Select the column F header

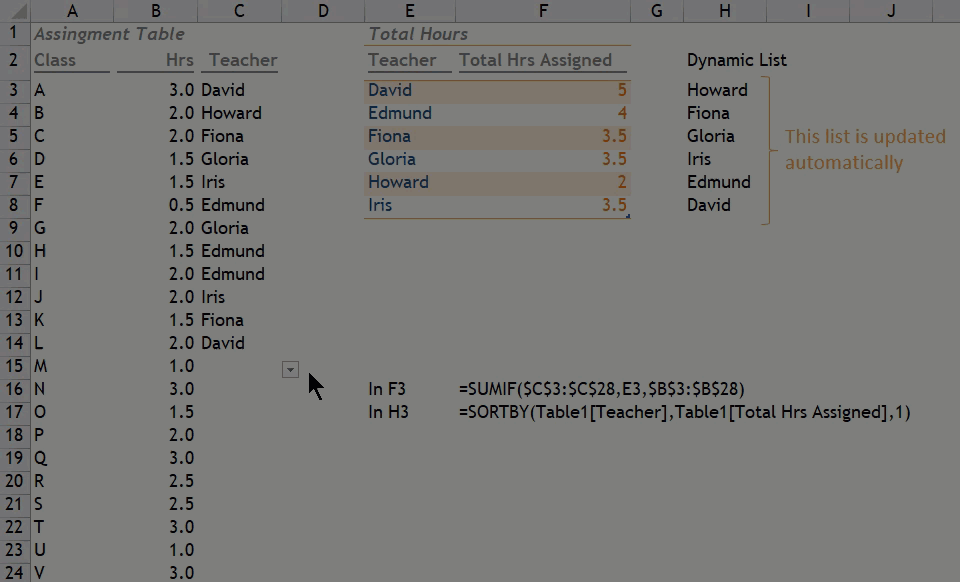(x=543, y=11)
